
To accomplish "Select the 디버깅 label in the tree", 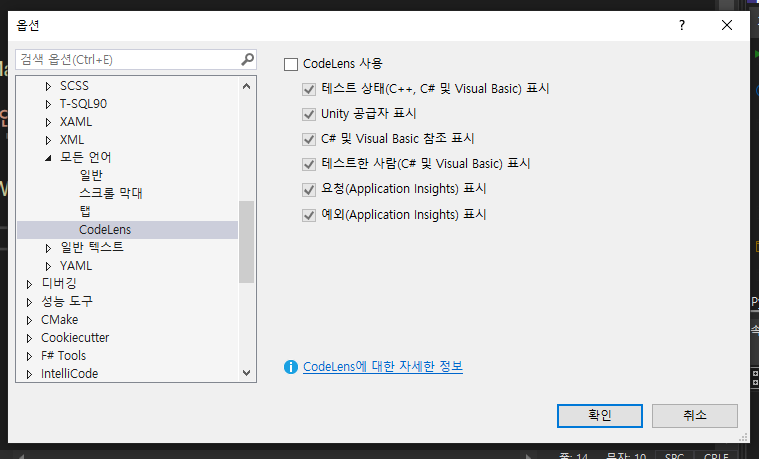I will click(x=59, y=283).
